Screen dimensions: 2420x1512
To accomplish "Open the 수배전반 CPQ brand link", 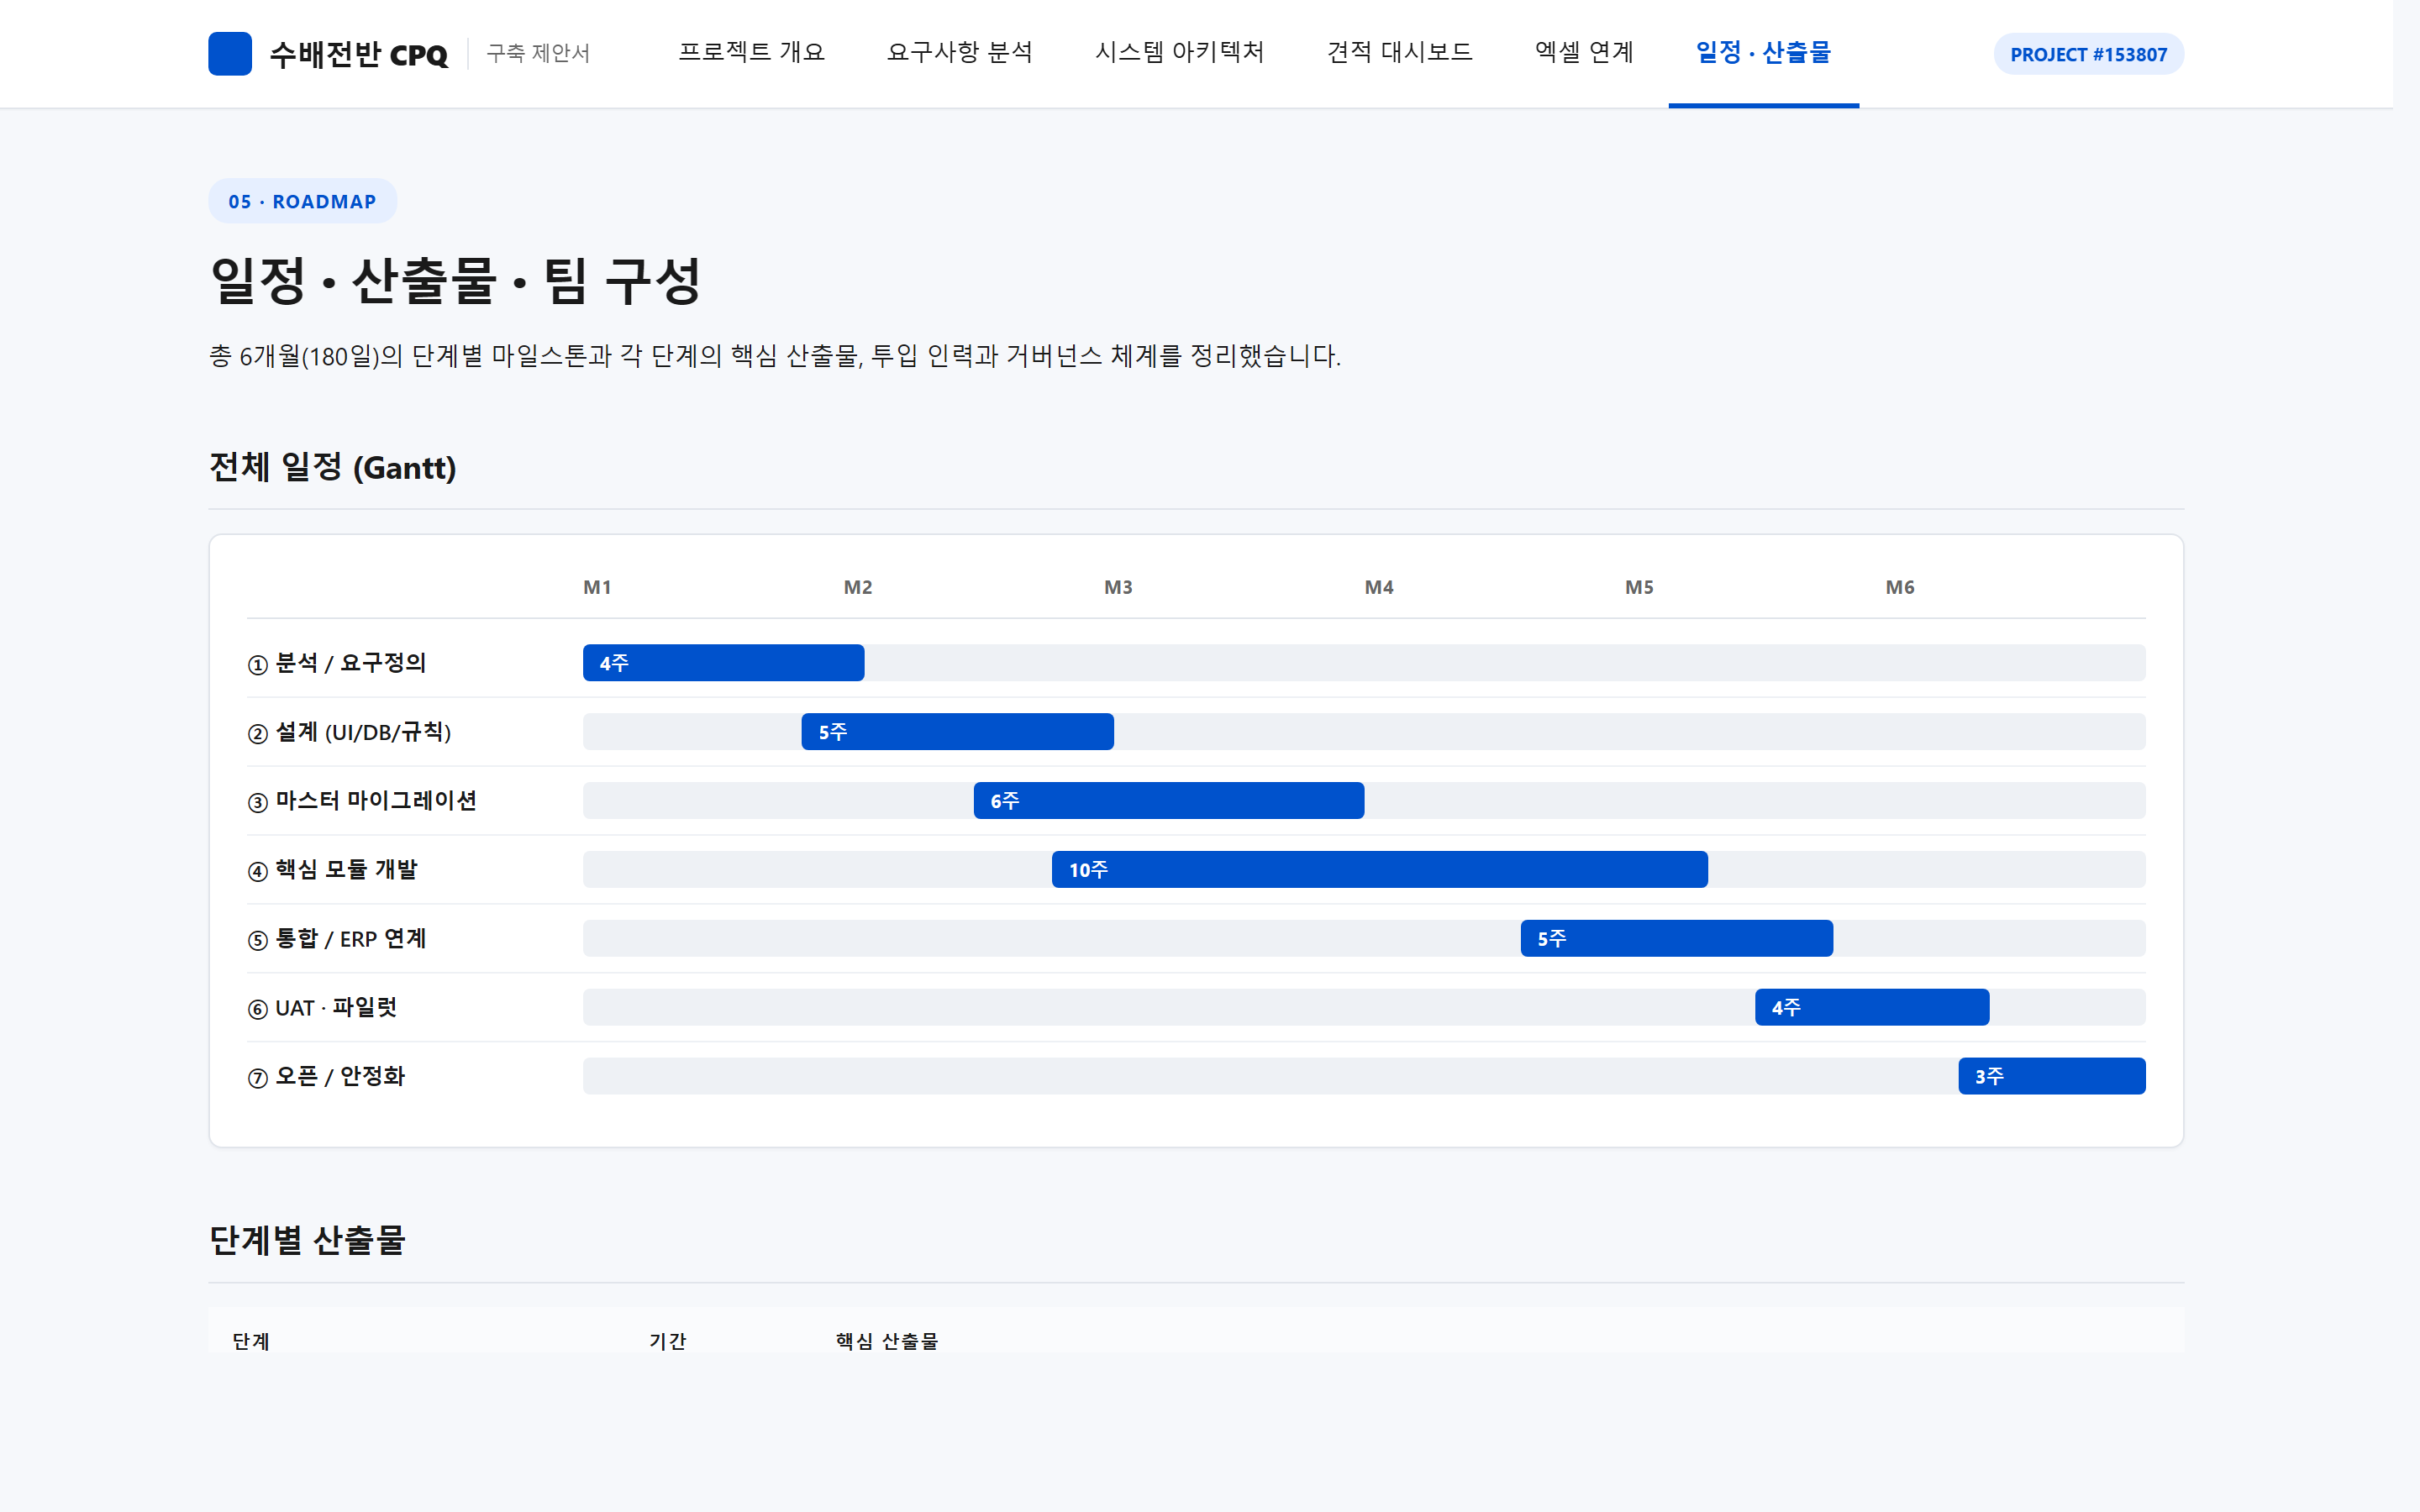I will tap(328, 54).
